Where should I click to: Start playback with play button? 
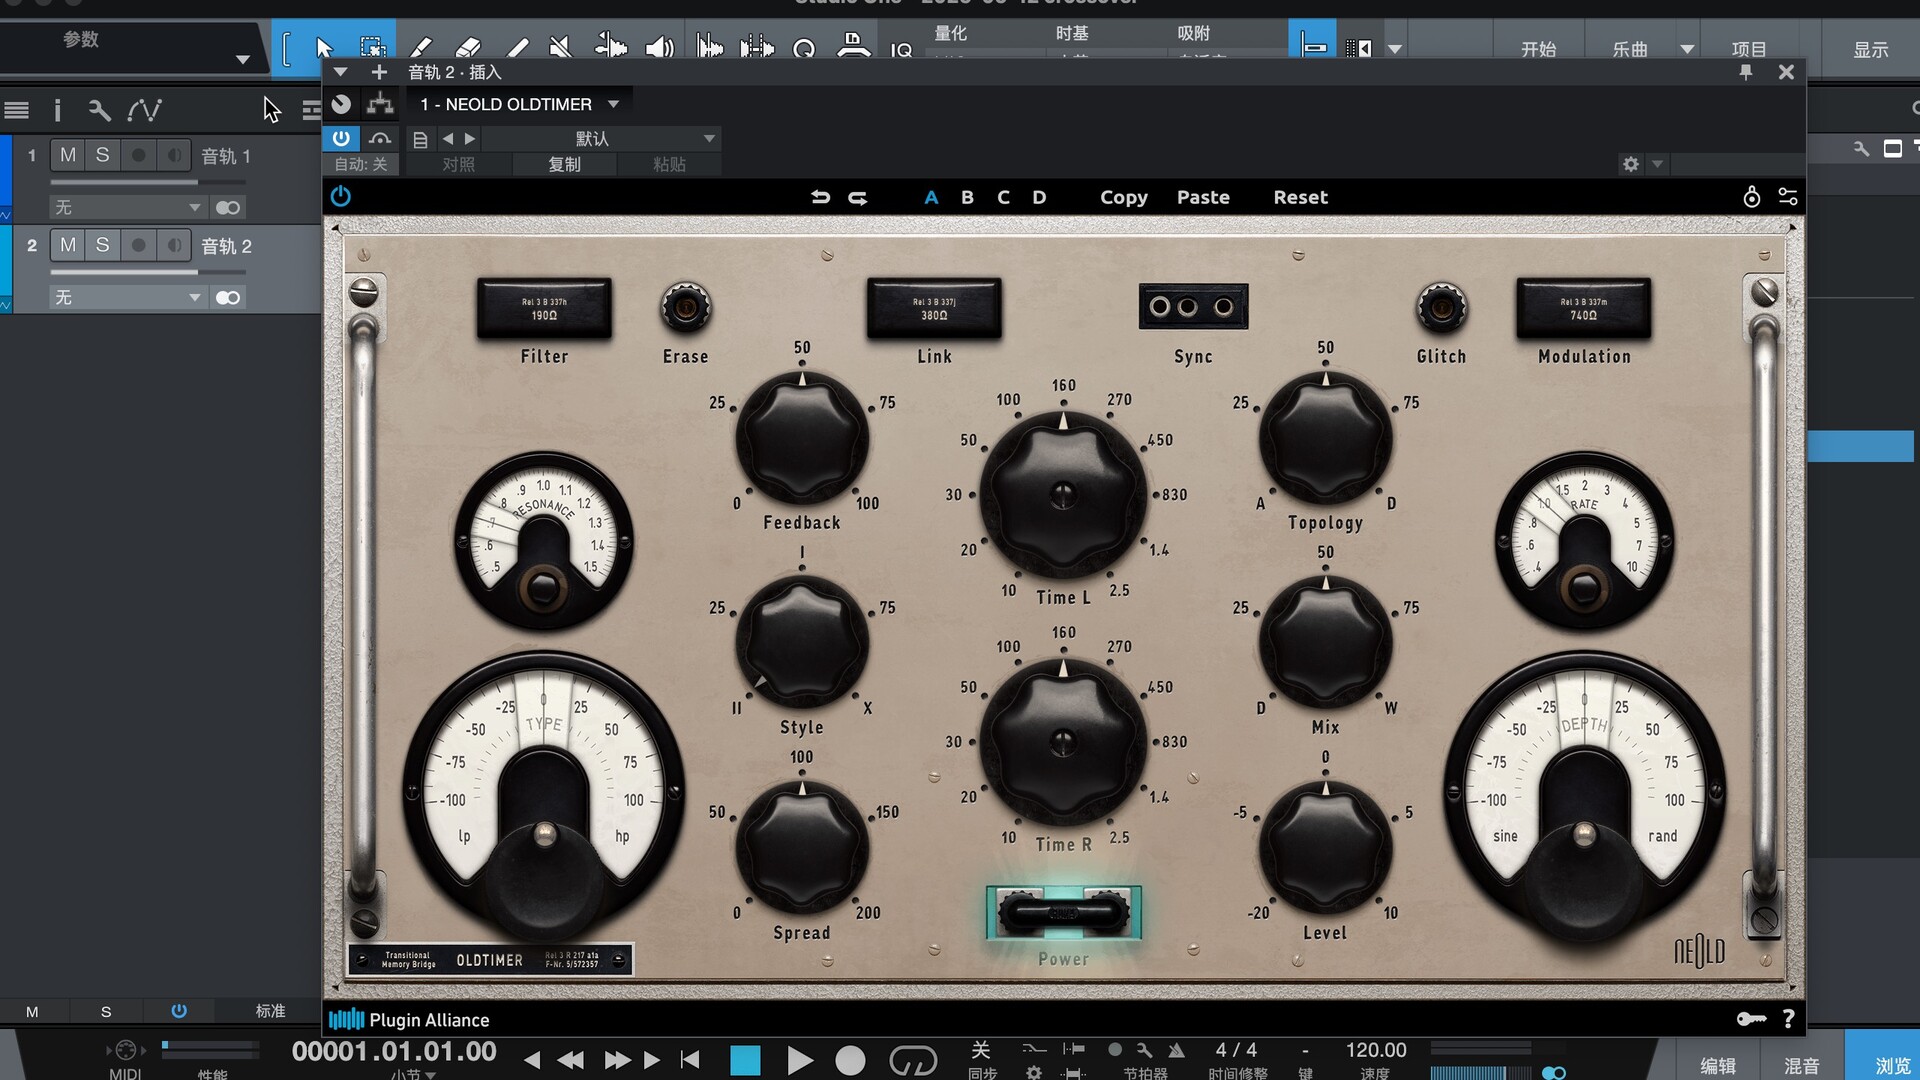800,1060
